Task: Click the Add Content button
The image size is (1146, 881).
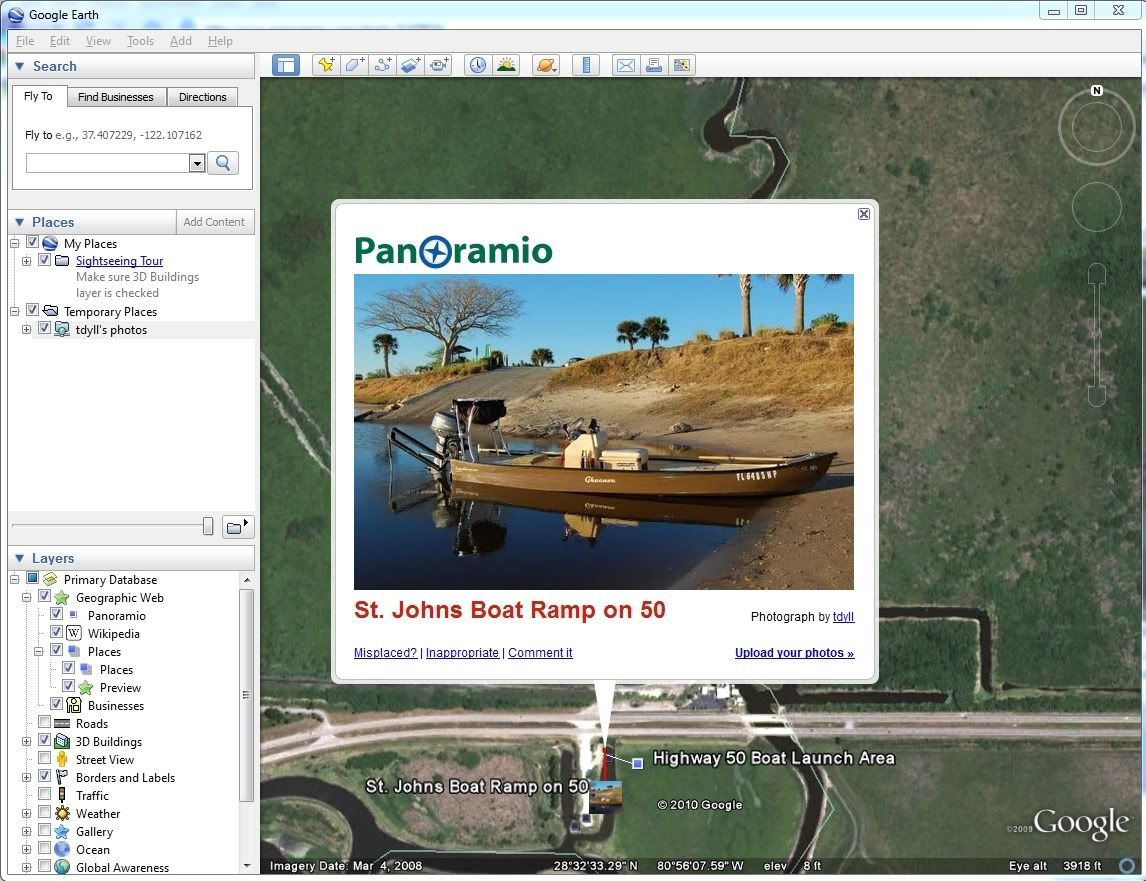Action: point(214,222)
